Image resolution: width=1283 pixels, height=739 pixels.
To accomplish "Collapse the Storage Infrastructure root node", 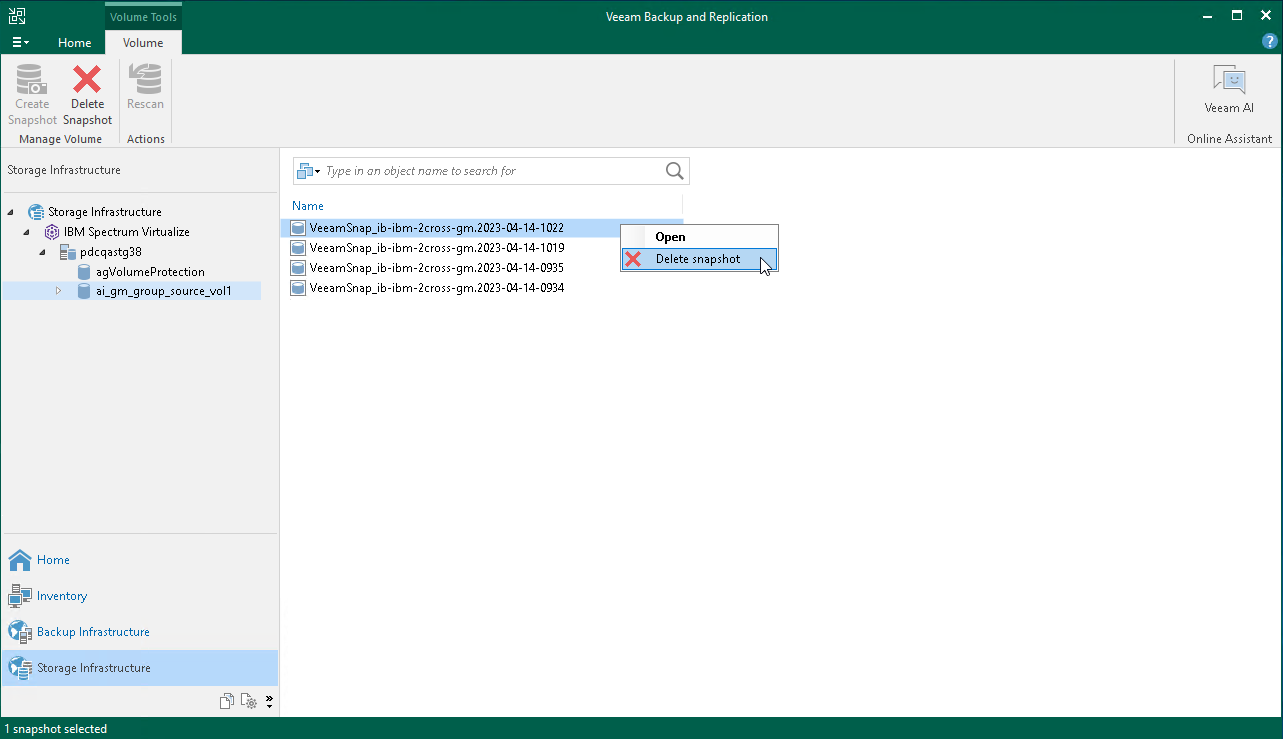I will pyautogui.click(x=12, y=212).
